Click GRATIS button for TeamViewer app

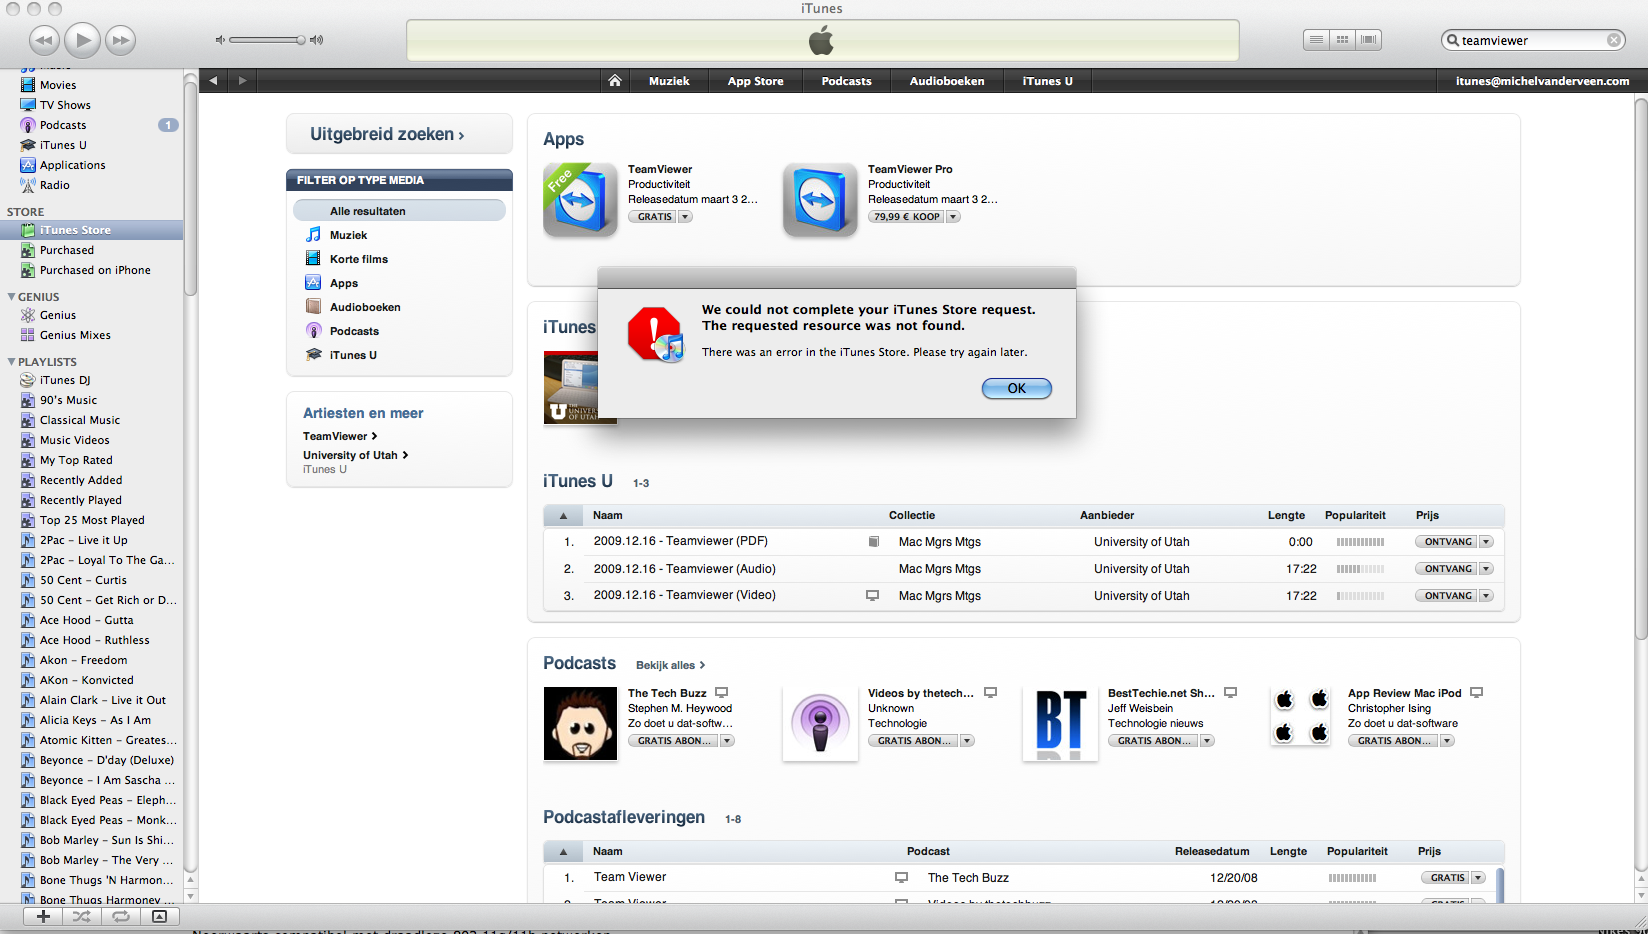coord(654,217)
